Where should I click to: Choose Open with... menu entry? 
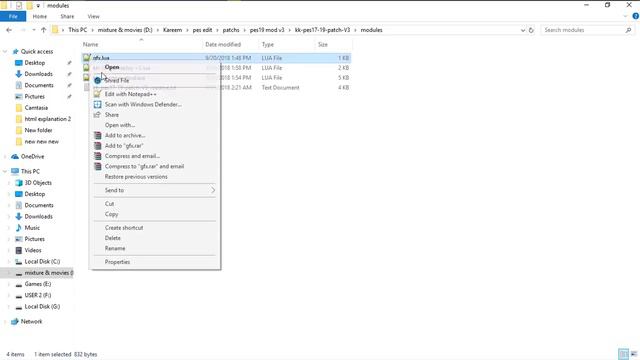pos(120,125)
